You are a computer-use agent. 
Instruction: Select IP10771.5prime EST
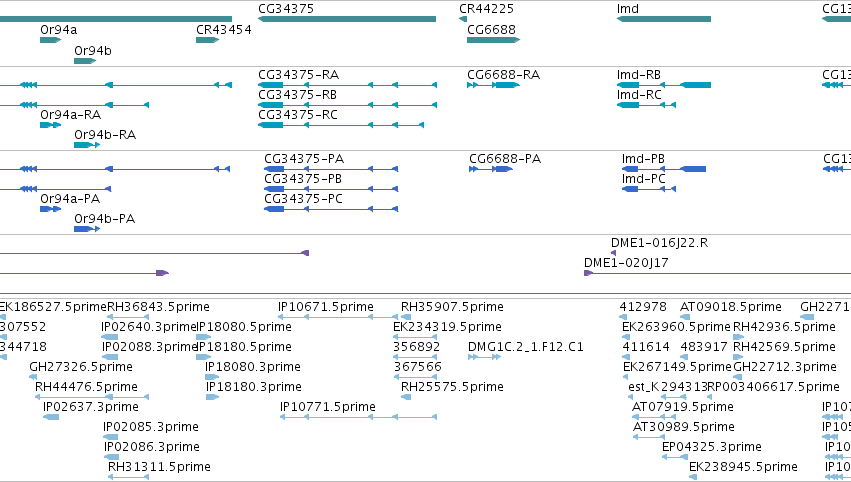click(x=359, y=417)
